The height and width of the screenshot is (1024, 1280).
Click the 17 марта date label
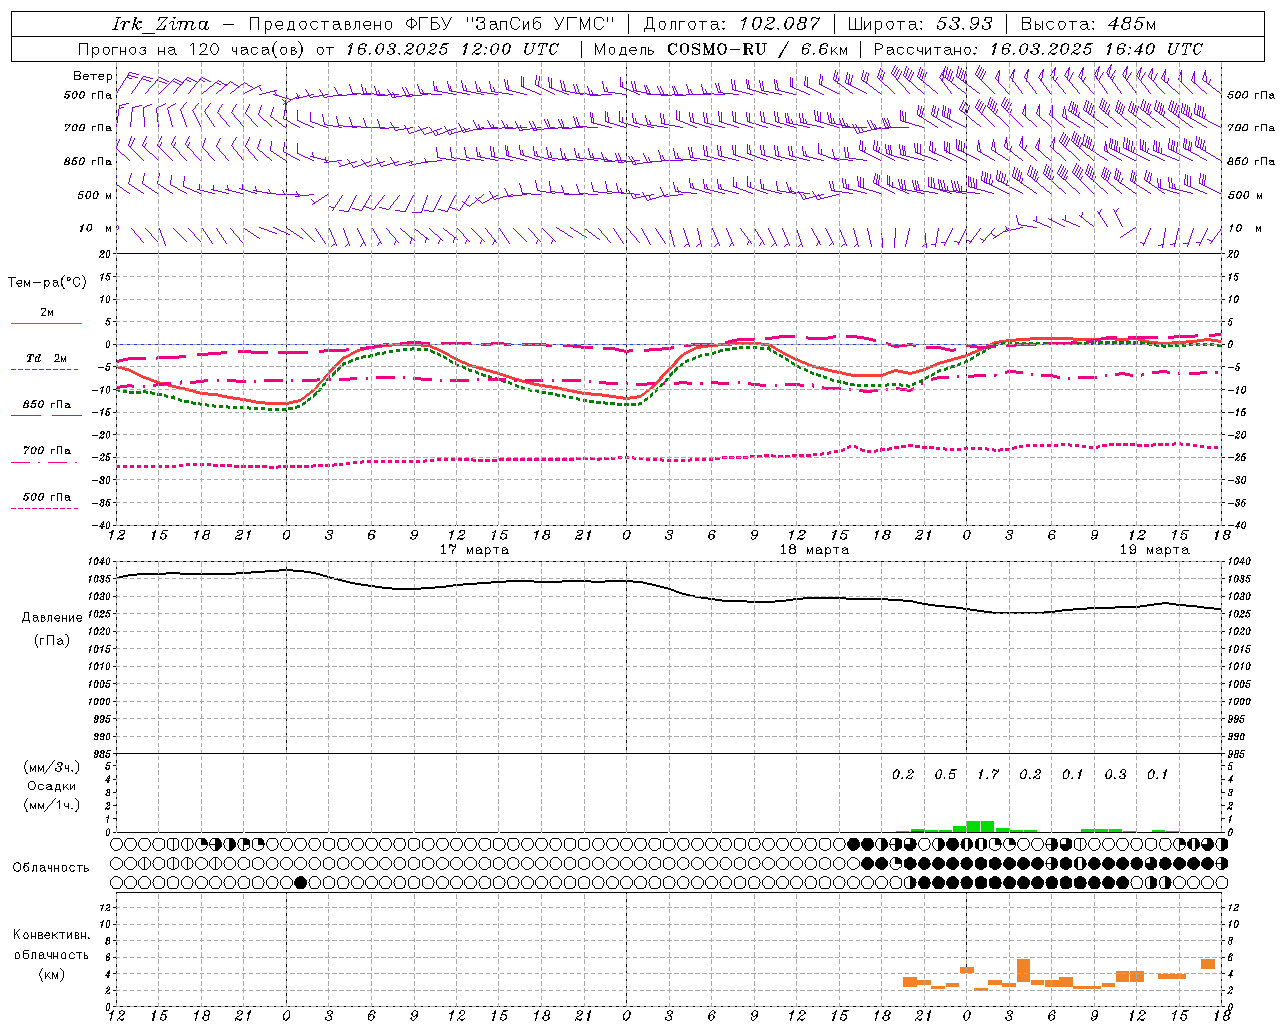(475, 550)
